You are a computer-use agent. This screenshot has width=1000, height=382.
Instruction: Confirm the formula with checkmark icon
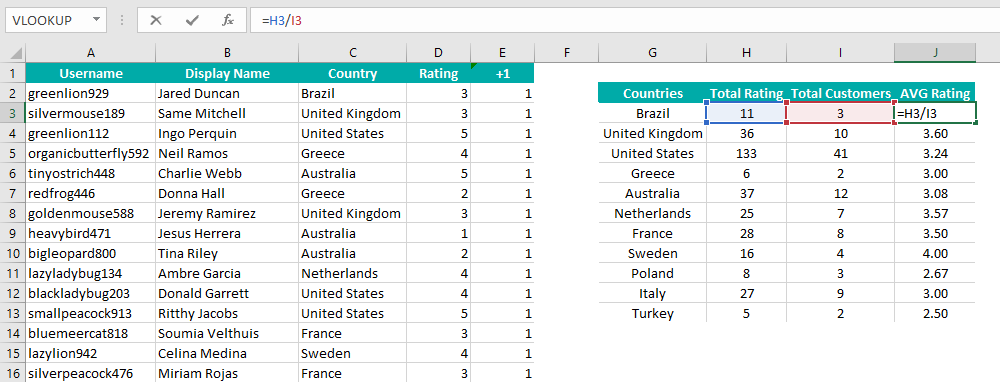[x=192, y=20]
